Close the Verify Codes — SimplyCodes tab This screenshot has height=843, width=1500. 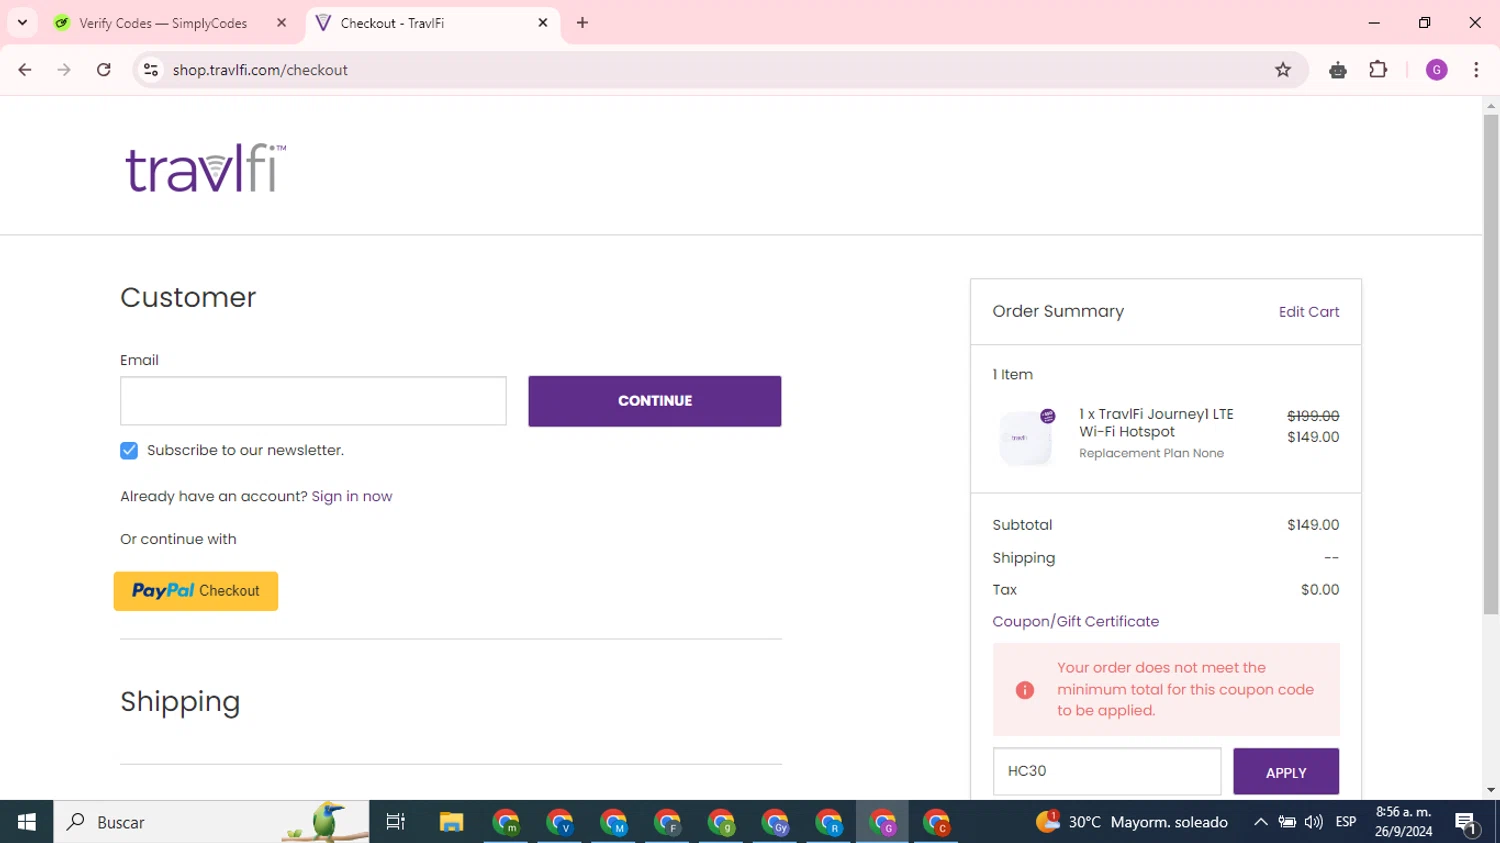pyautogui.click(x=281, y=22)
